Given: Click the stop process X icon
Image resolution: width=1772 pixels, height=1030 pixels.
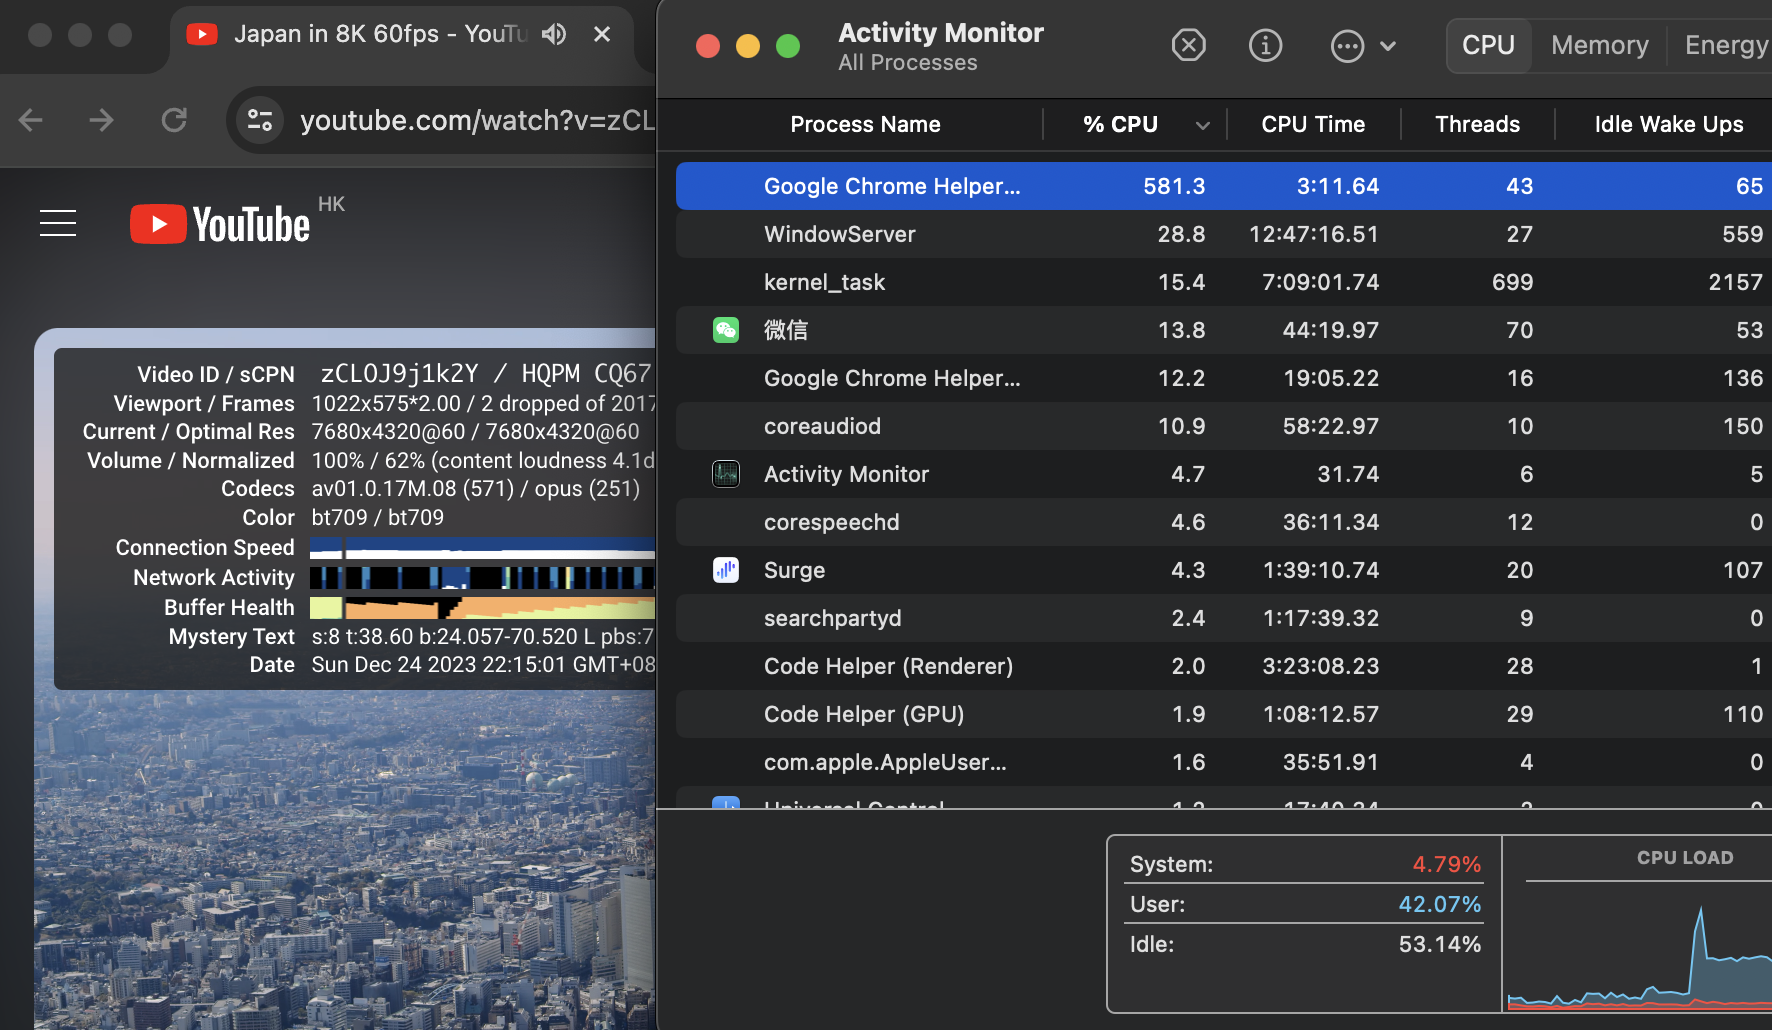Looking at the screenshot, I should [x=1188, y=45].
